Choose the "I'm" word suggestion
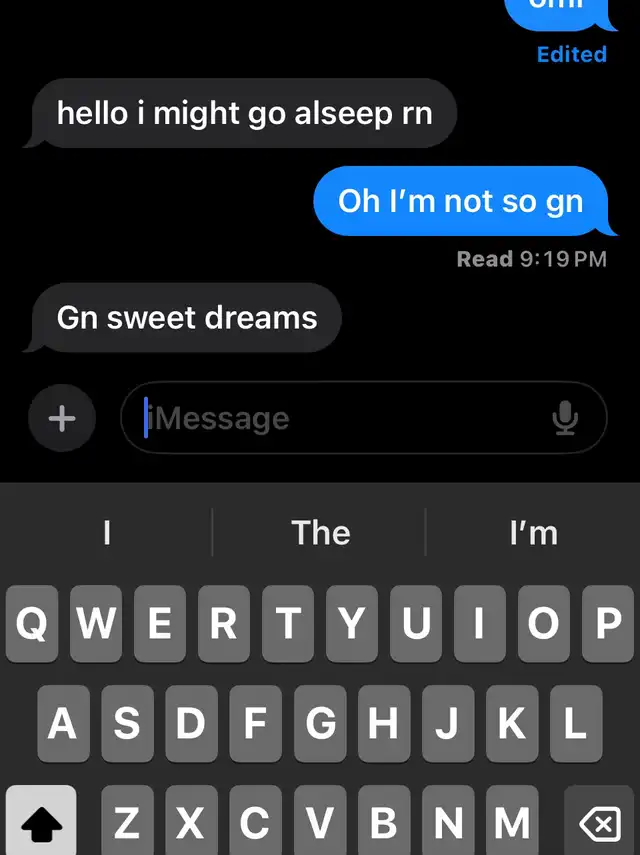Screen dimensions: 640x855 [x=534, y=532]
